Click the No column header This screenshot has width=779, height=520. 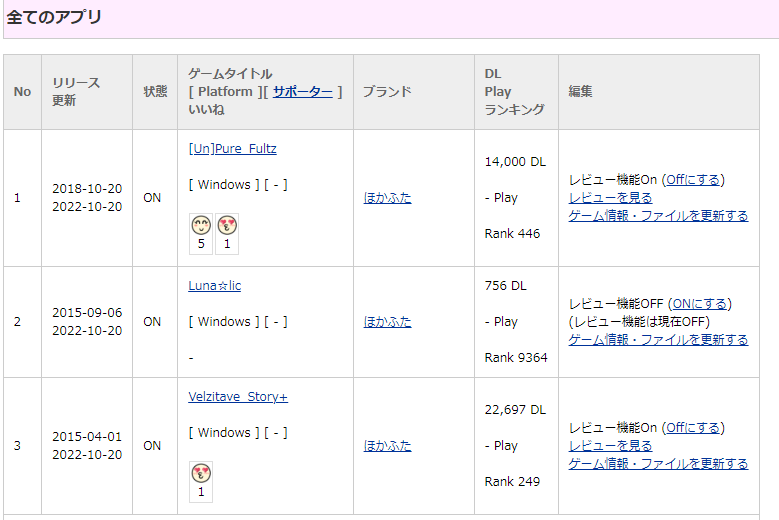click(22, 91)
